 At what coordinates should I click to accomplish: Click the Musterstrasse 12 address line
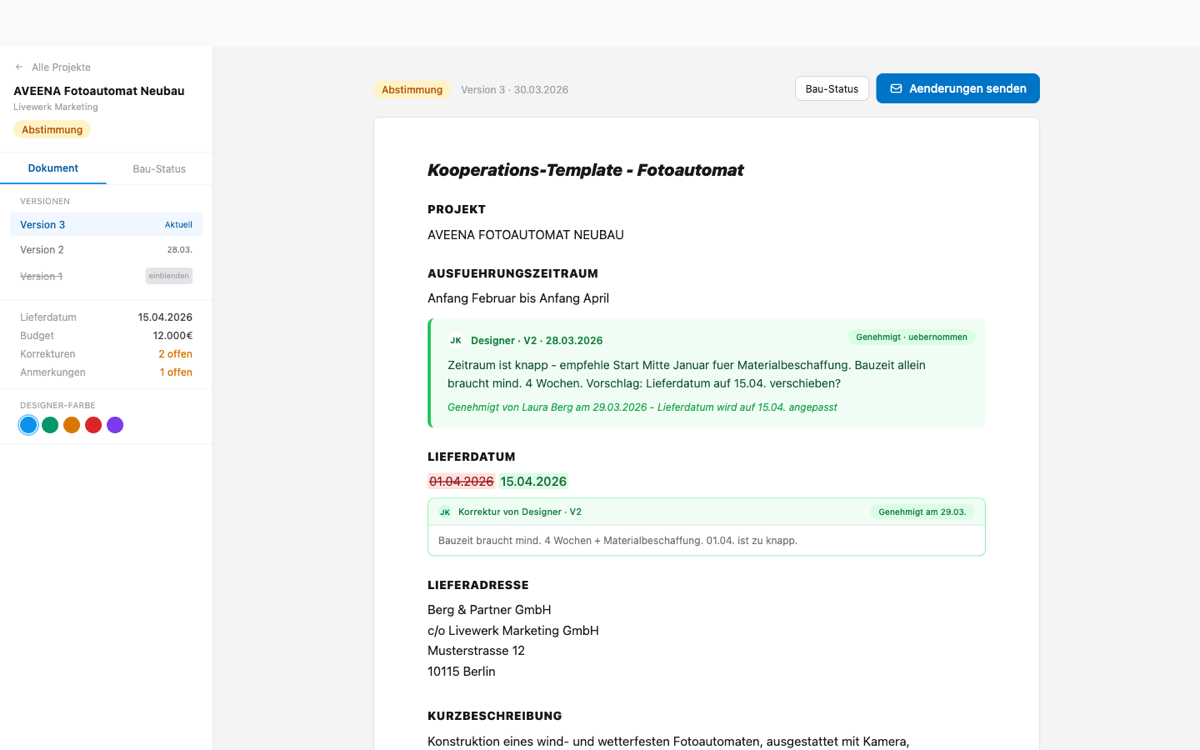tap(476, 651)
